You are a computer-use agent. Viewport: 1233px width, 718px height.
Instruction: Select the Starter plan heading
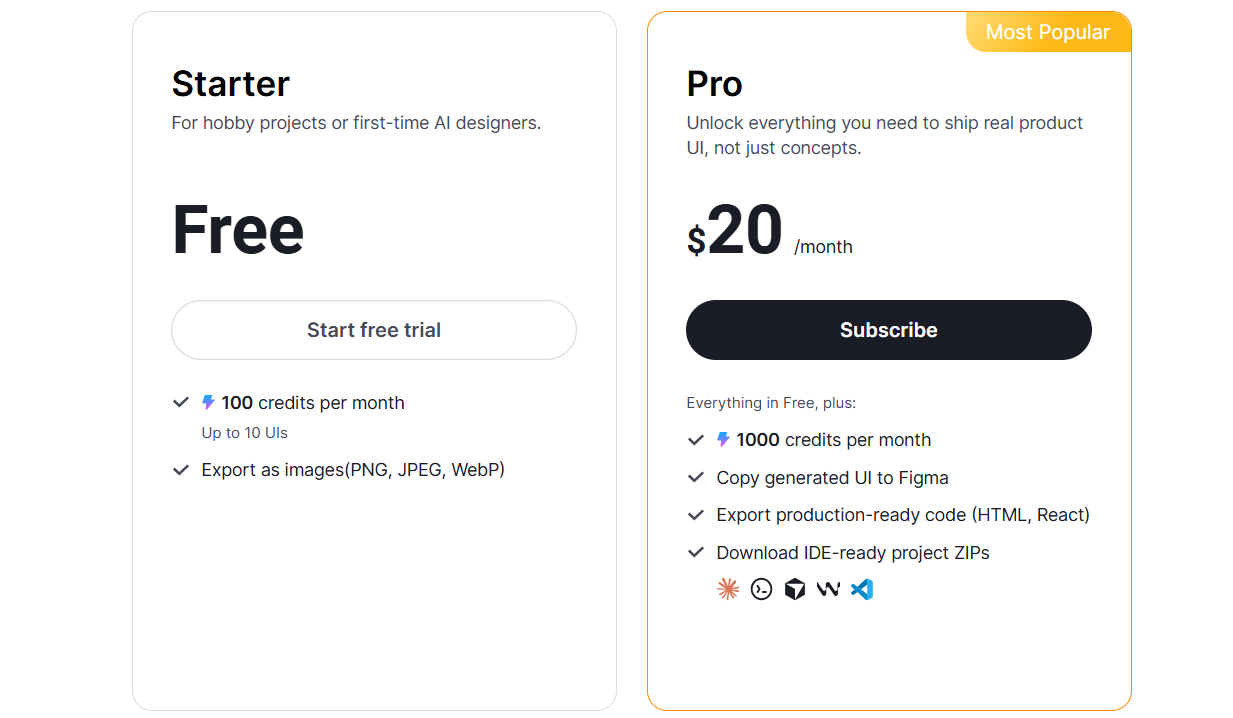tap(230, 84)
